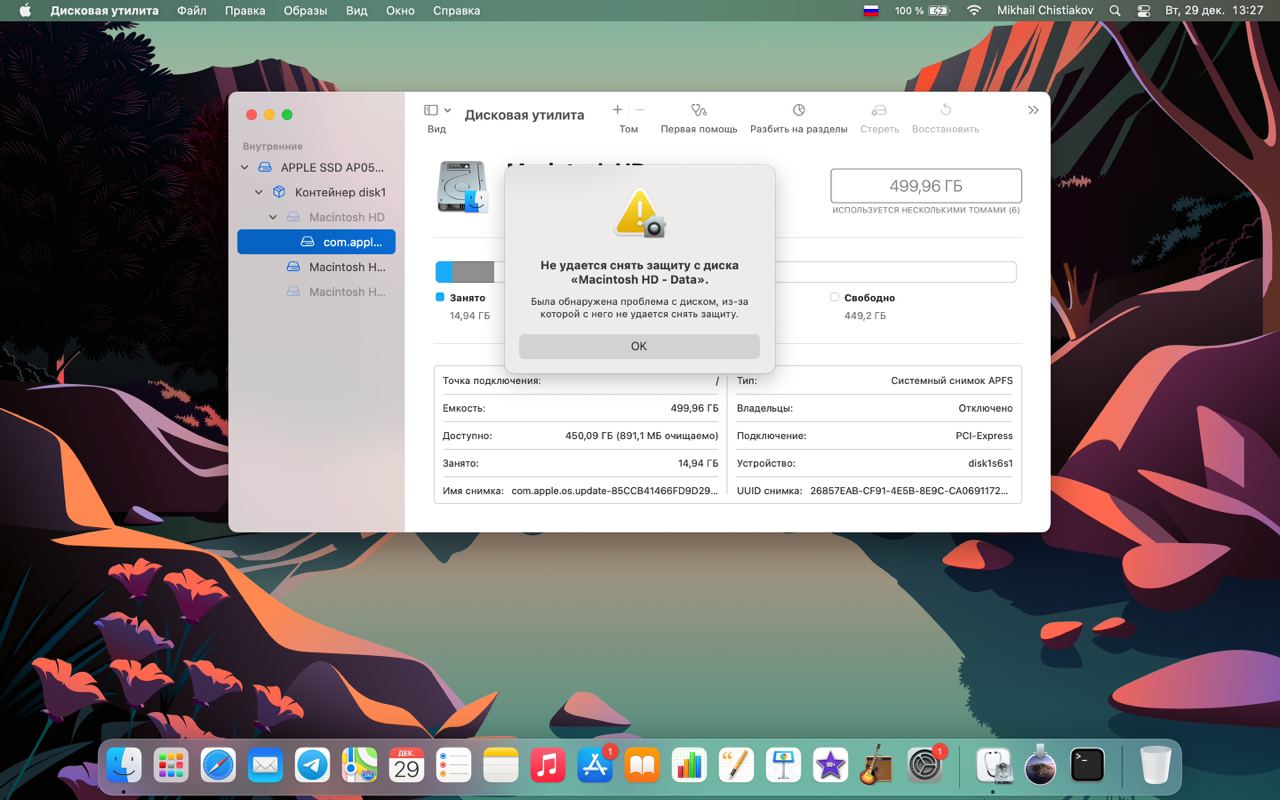Open Spotlight search magnifier
The width and height of the screenshot is (1280, 800).
(1115, 11)
